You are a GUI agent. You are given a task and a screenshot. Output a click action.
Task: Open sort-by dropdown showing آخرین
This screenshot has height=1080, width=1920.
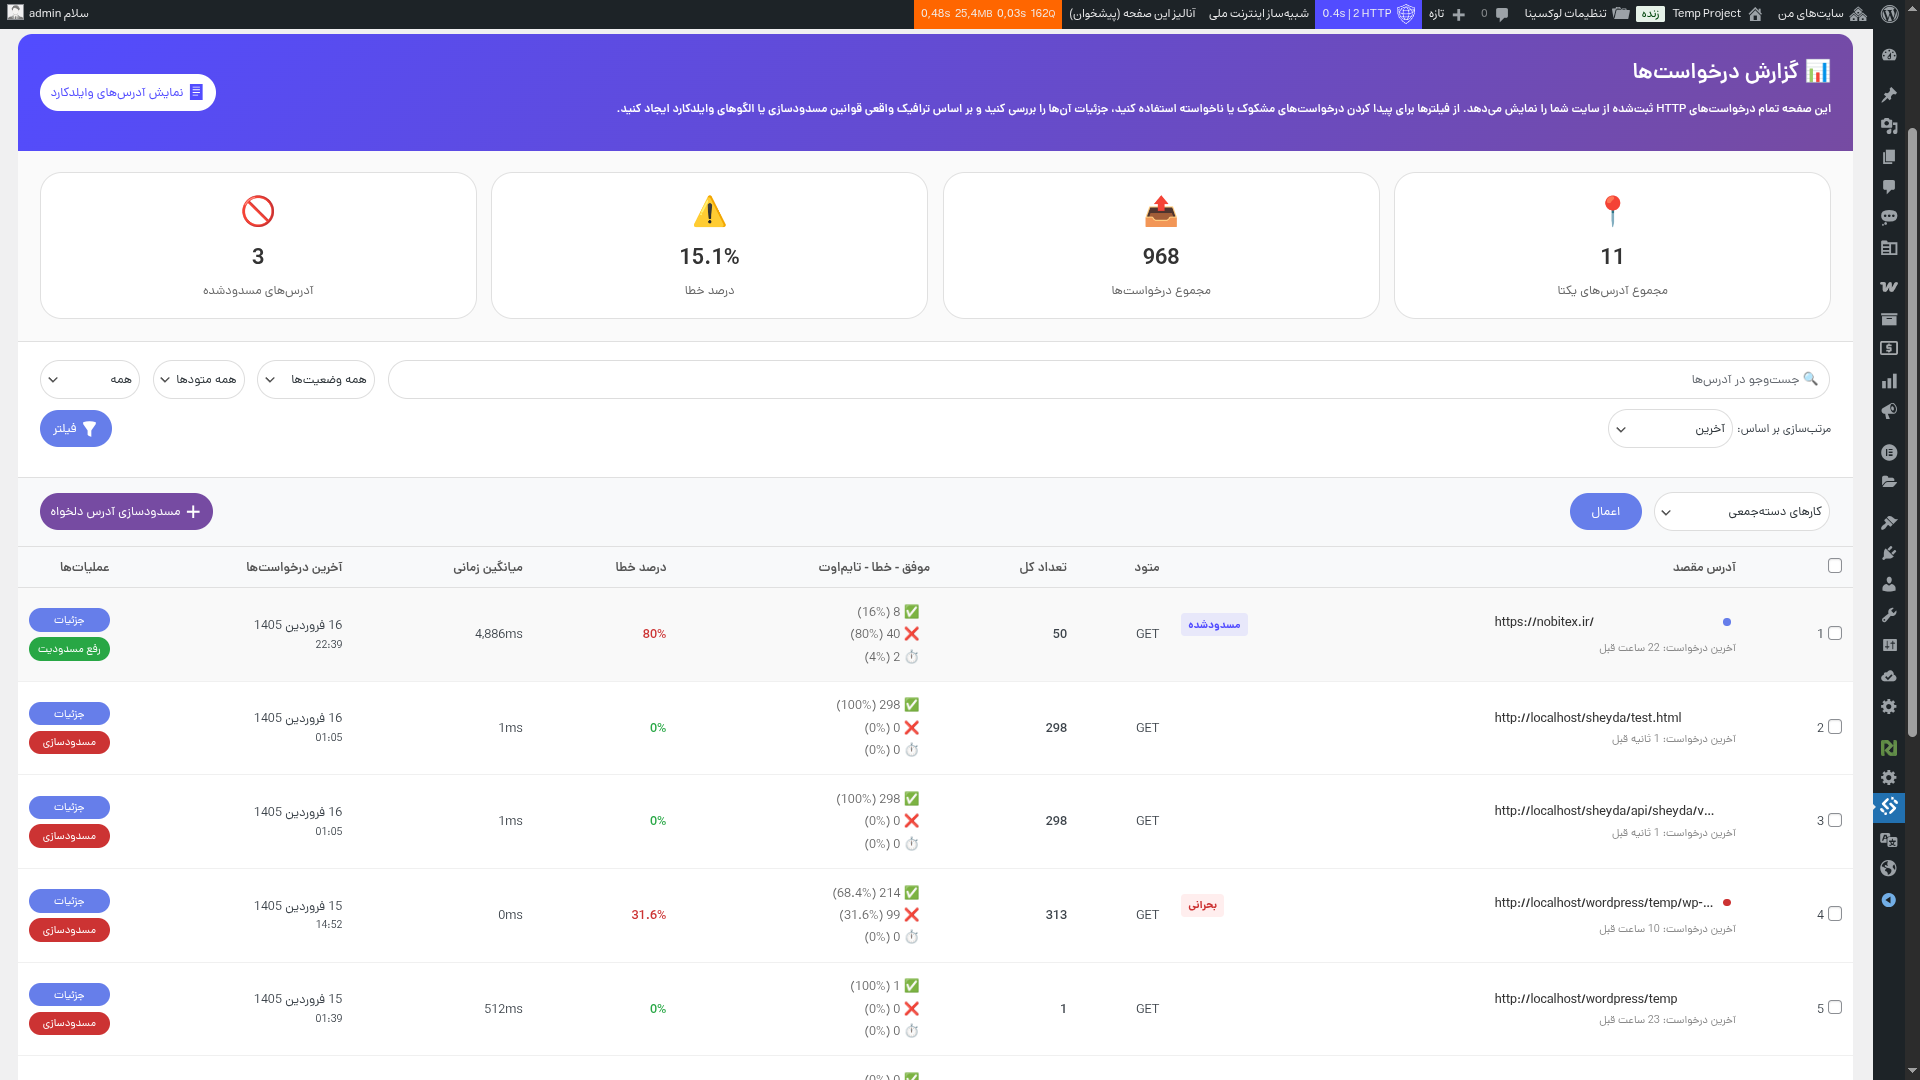tap(1670, 429)
